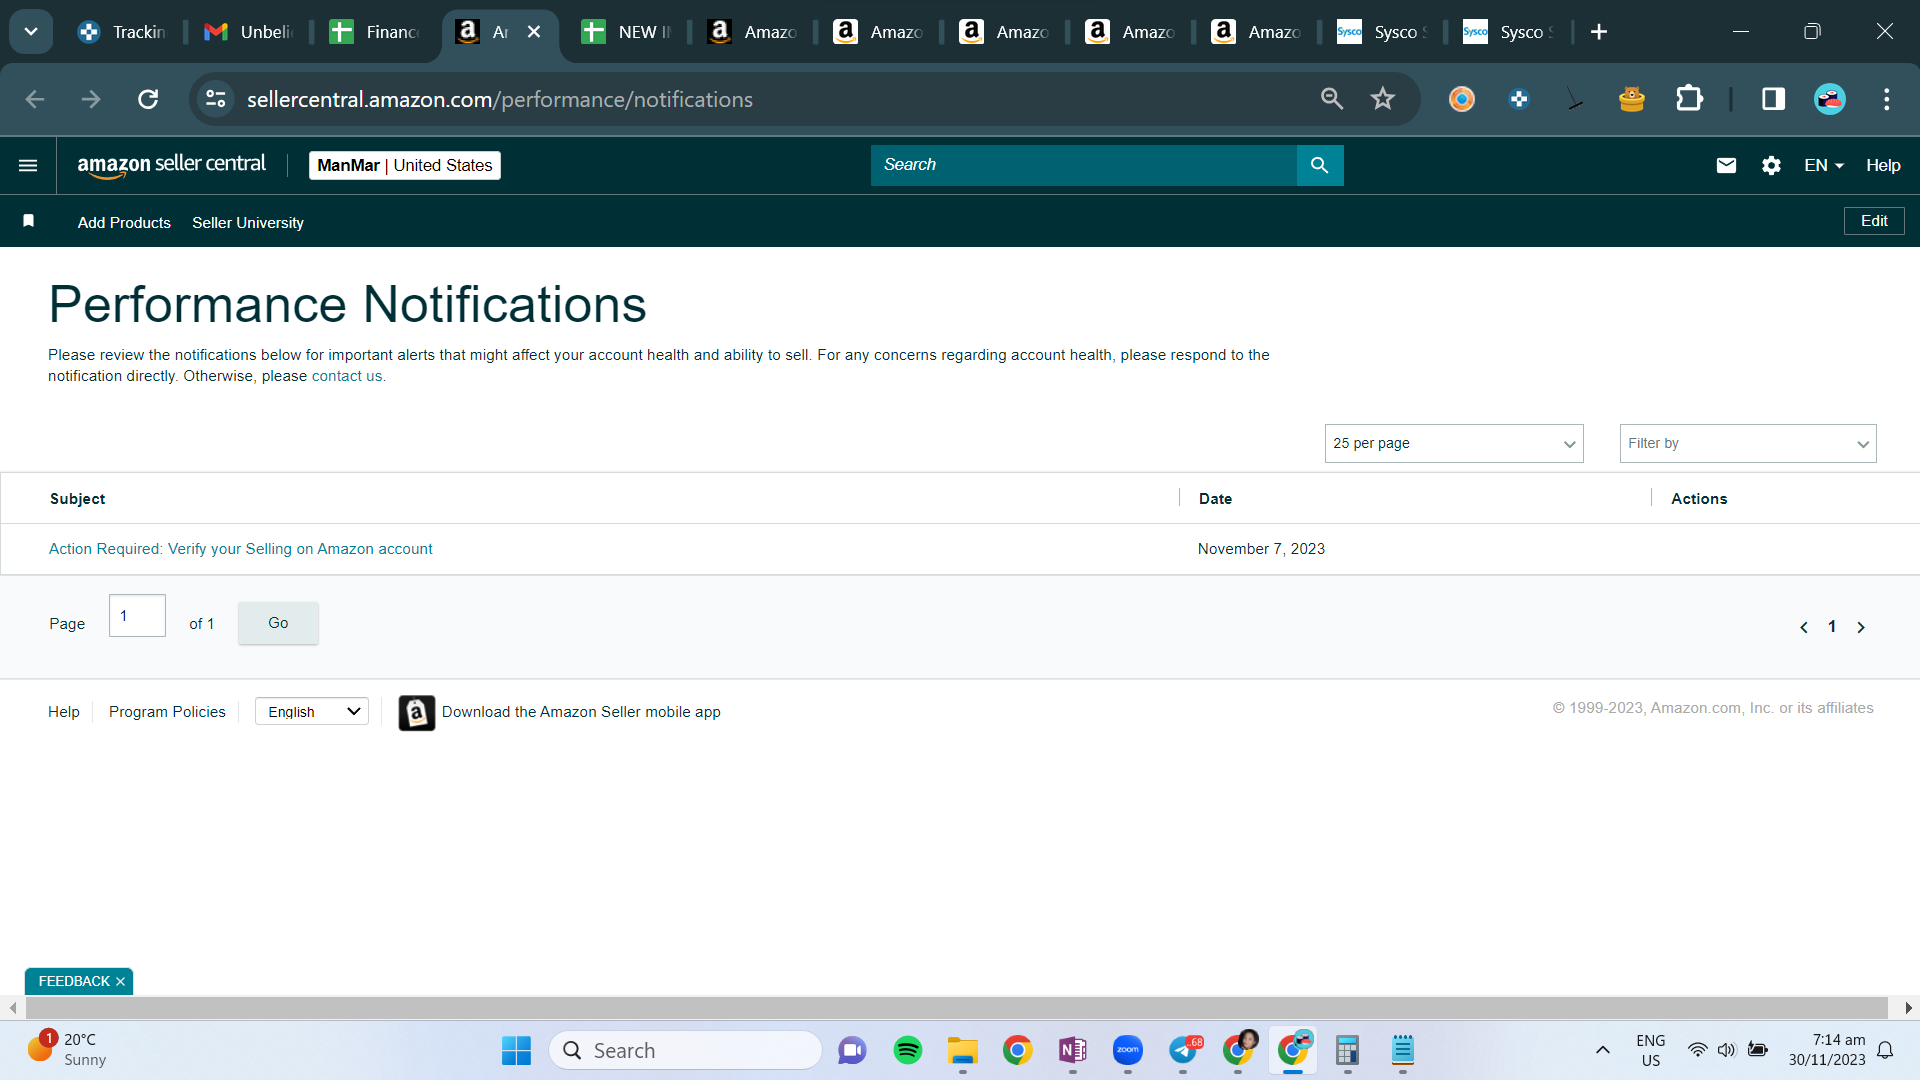1920x1080 pixels.
Task: Open the Filter by dropdown
Action: (x=1748, y=443)
